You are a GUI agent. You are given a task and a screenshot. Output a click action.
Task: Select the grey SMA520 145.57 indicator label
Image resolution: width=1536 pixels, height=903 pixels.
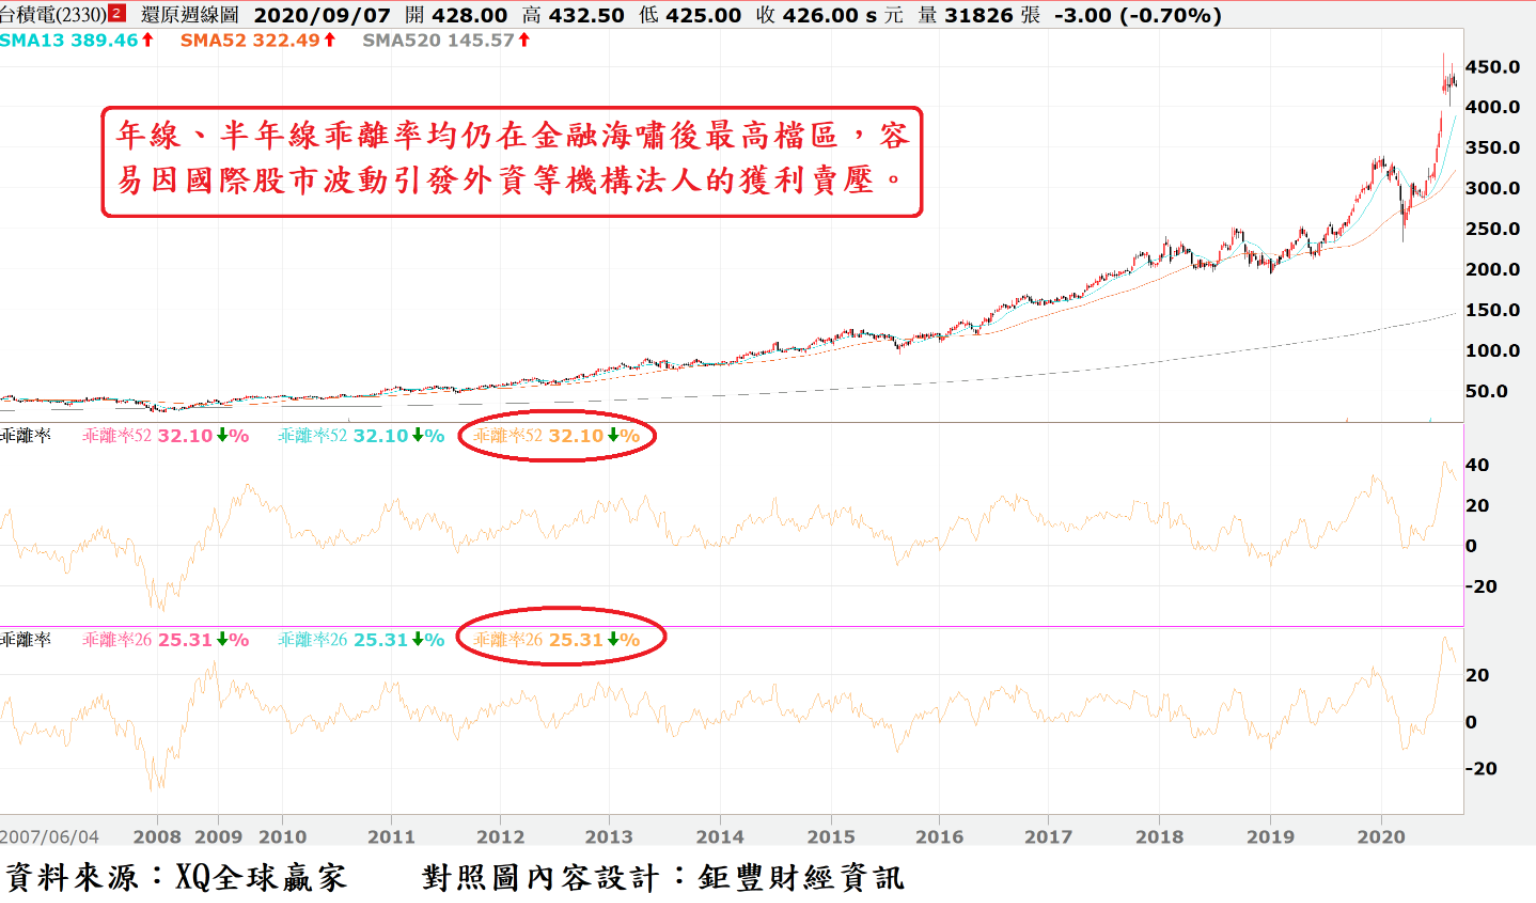coord(437,40)
